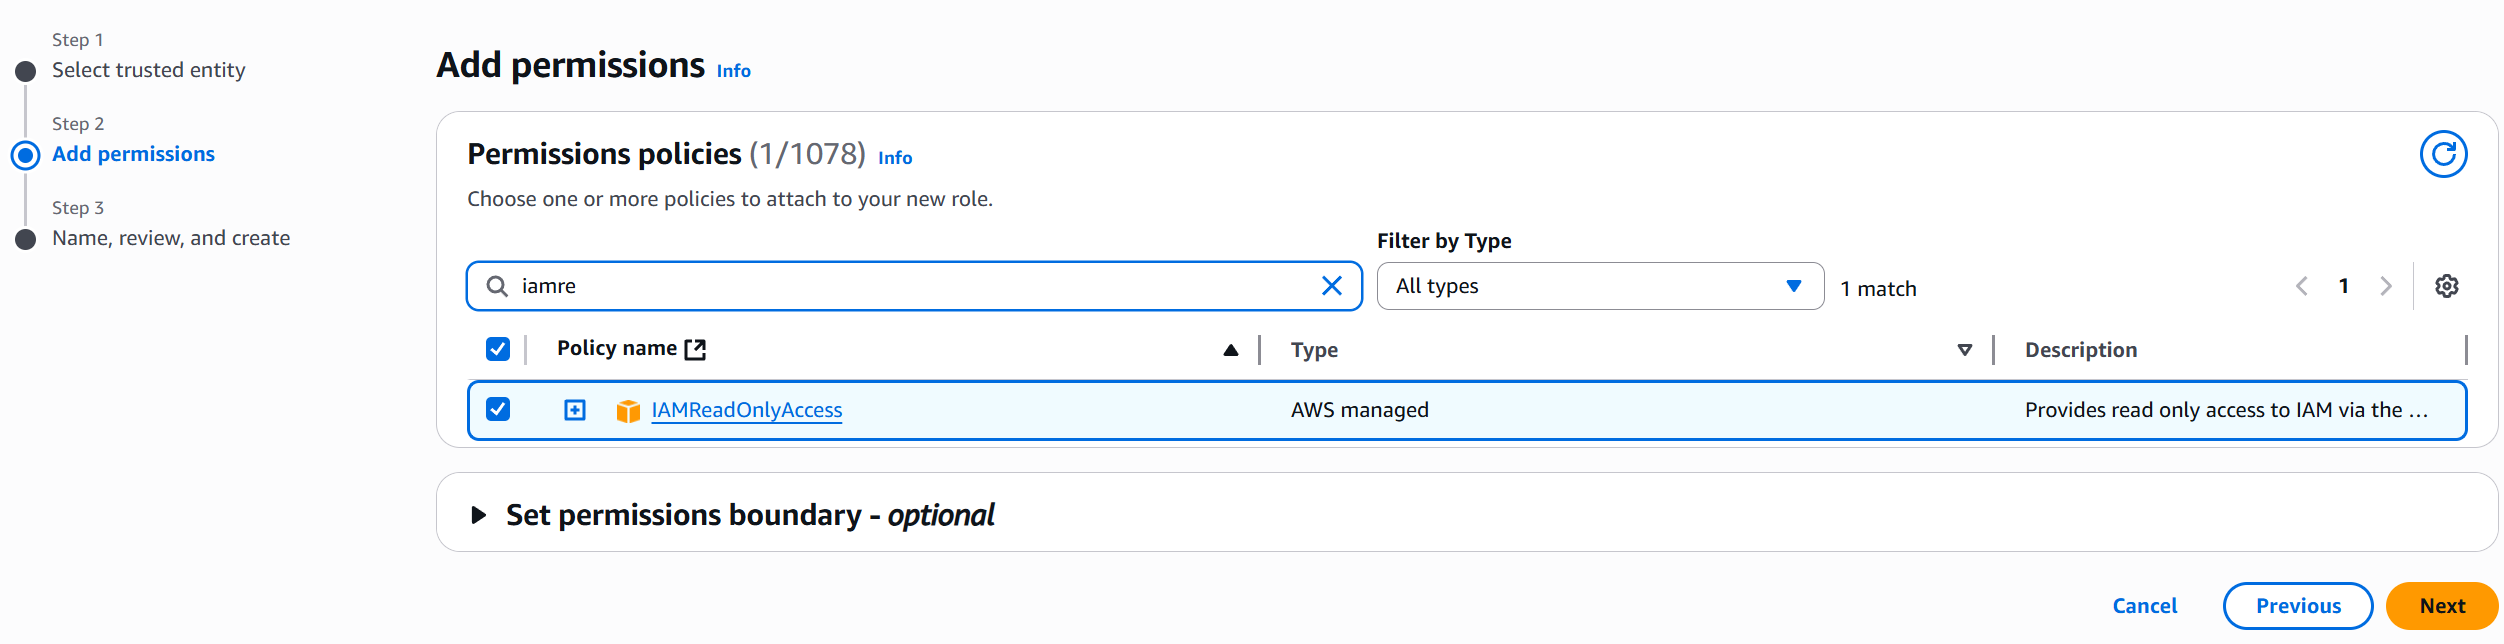2504x644 pixels.
Task: Open the Filter by Type dropdown
Action: click(x=1599, y=286)
